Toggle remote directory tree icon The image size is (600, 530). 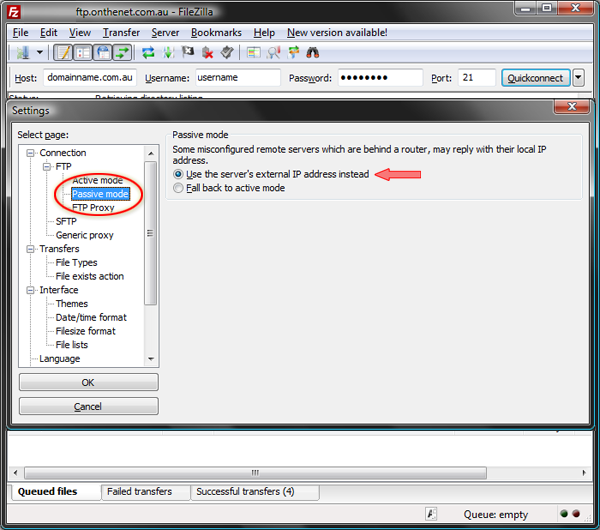(x=103, y=52)
